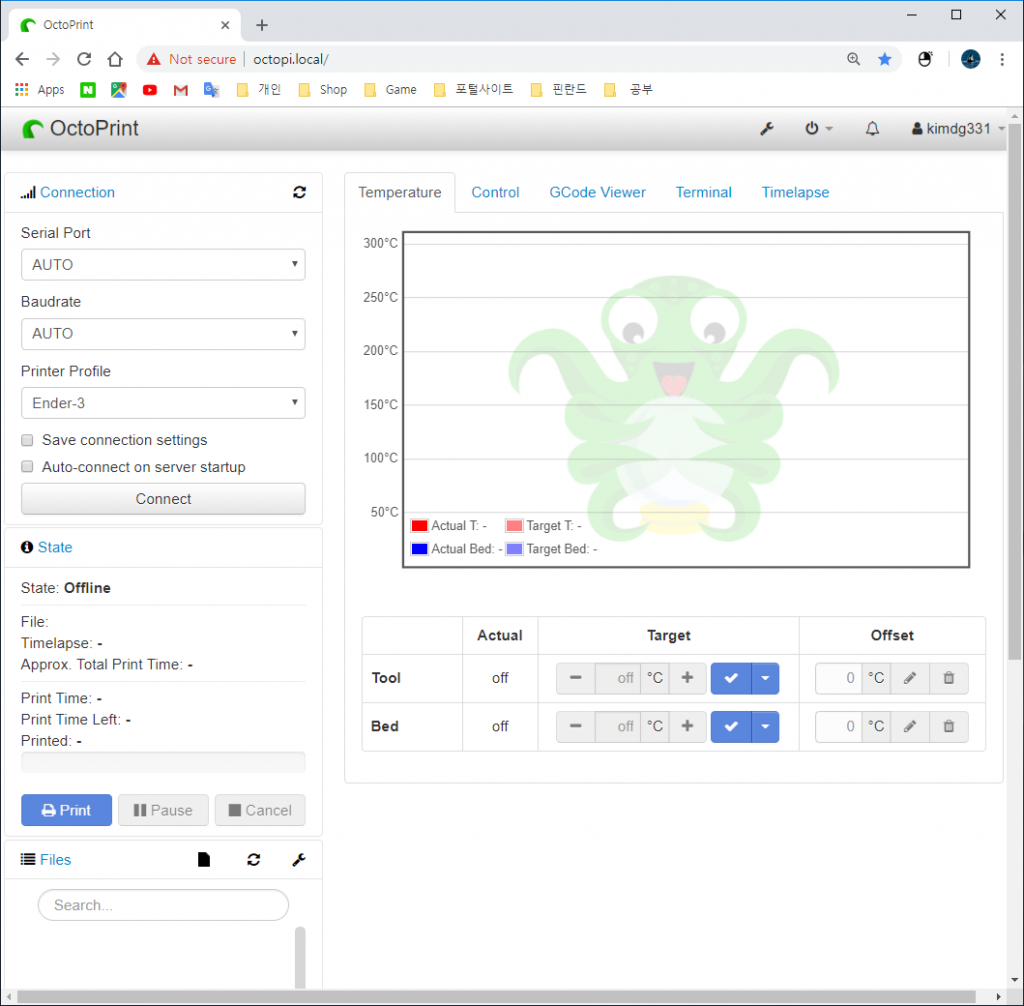Open the Baudrate dropdown

[163, 334]
